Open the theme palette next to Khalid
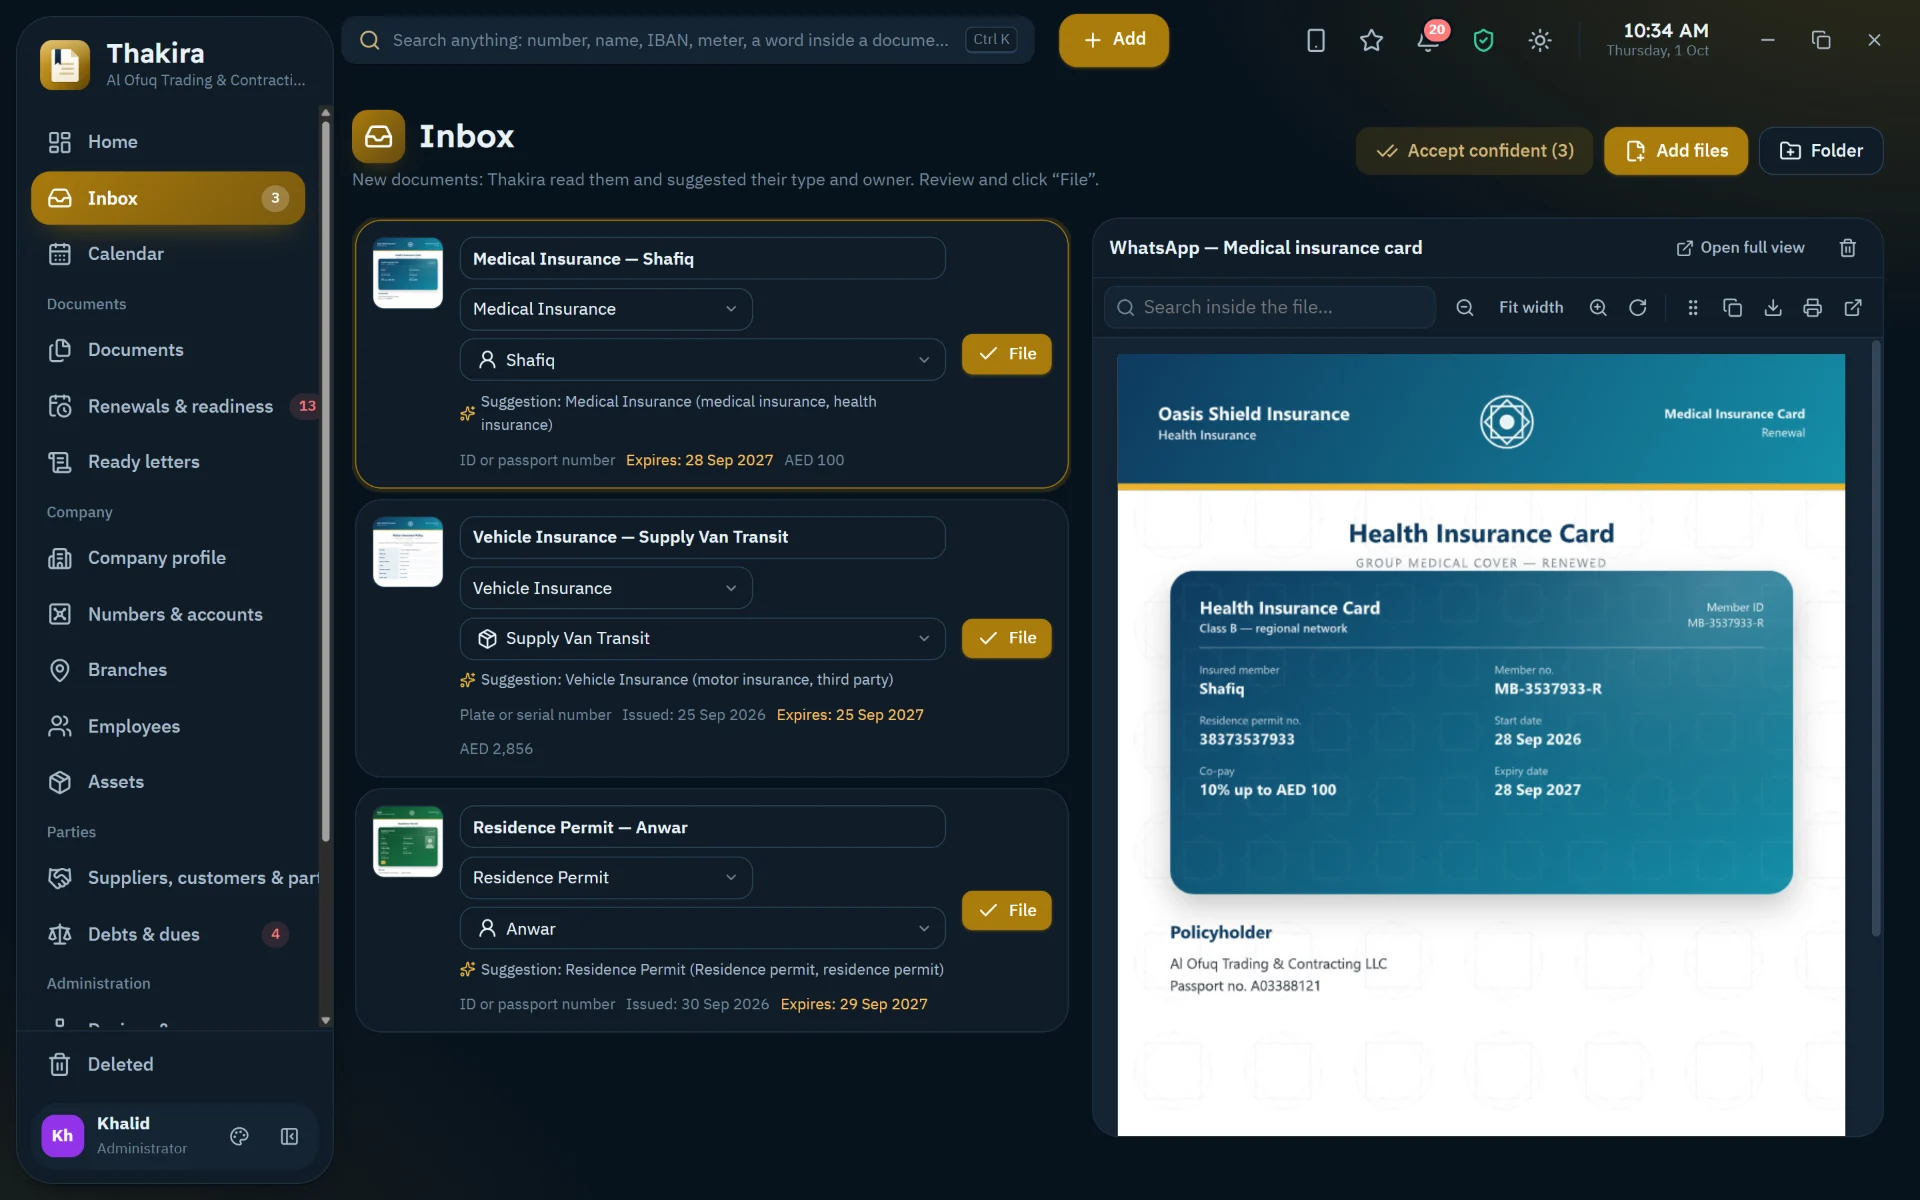The width and height of the screenshot is (1920, 1200). [239, 1136]
